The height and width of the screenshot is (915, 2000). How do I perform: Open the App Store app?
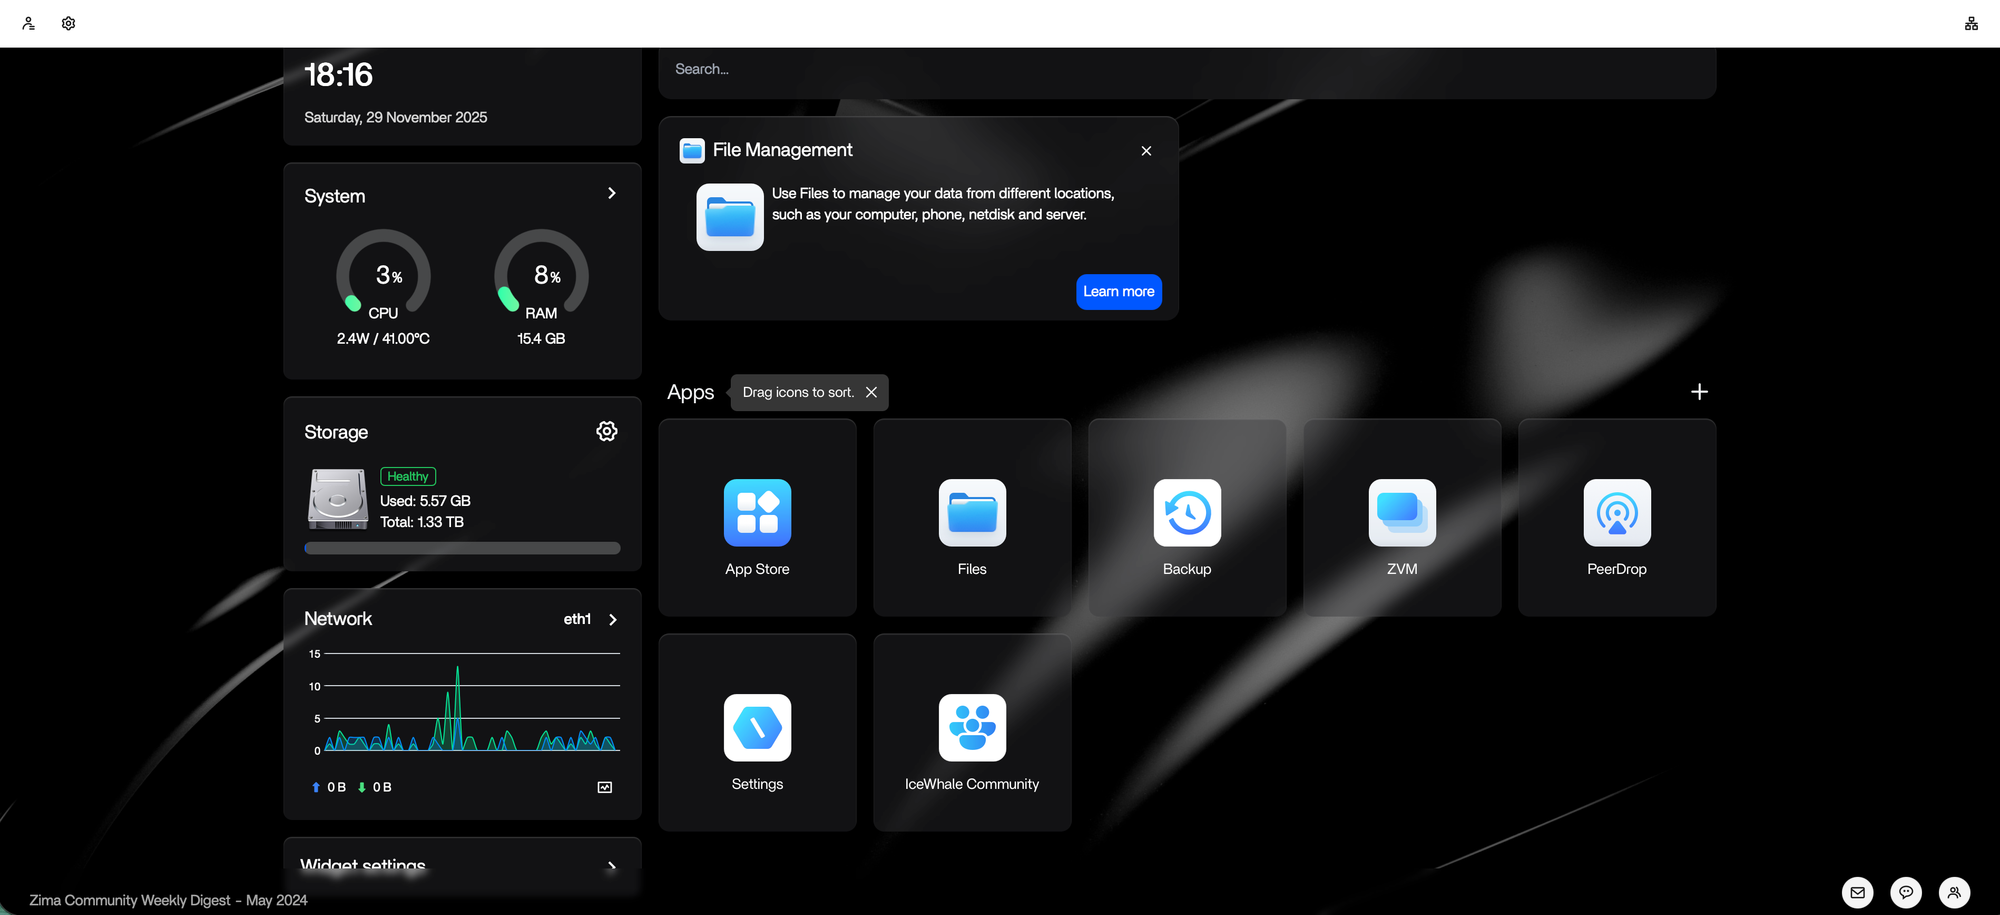coord(757,514)
